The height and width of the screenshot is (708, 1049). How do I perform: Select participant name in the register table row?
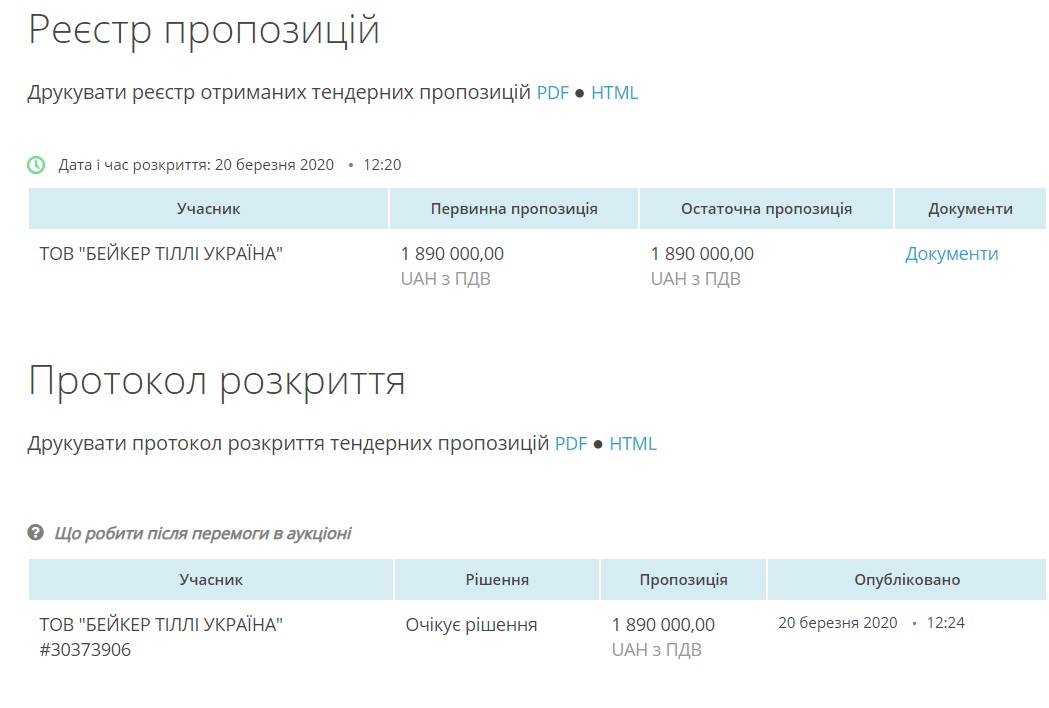(161, 254)
